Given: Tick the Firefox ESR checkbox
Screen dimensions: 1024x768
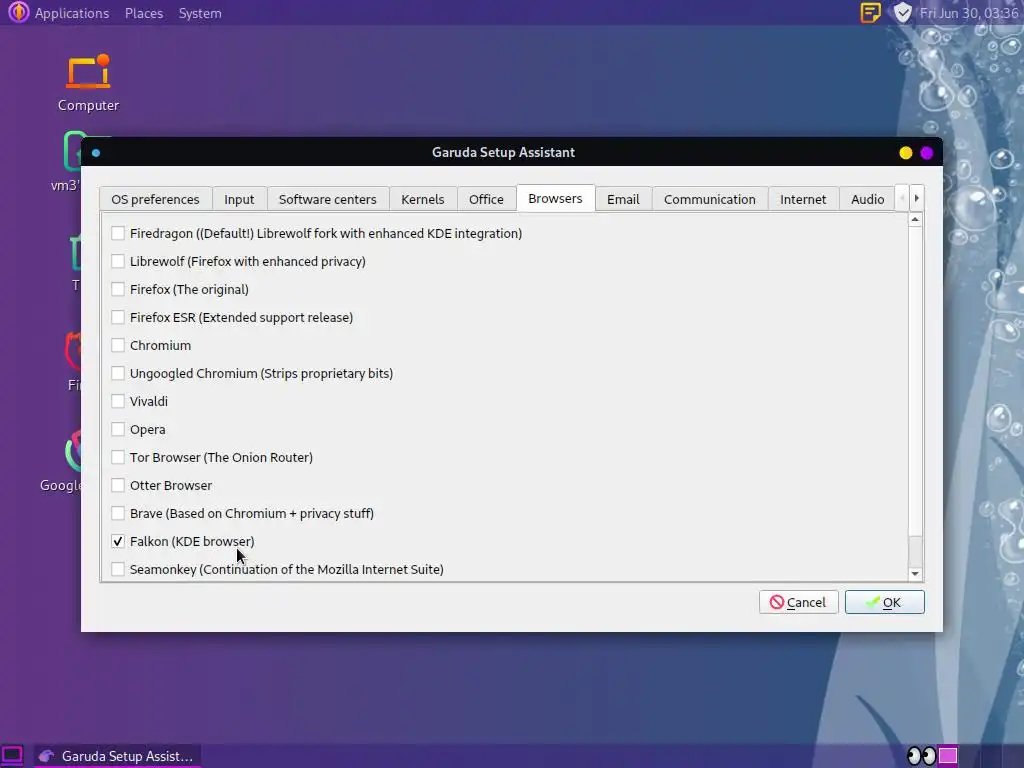Looking at the screenshot, I should pyautogui.click(x=118, y=317).
